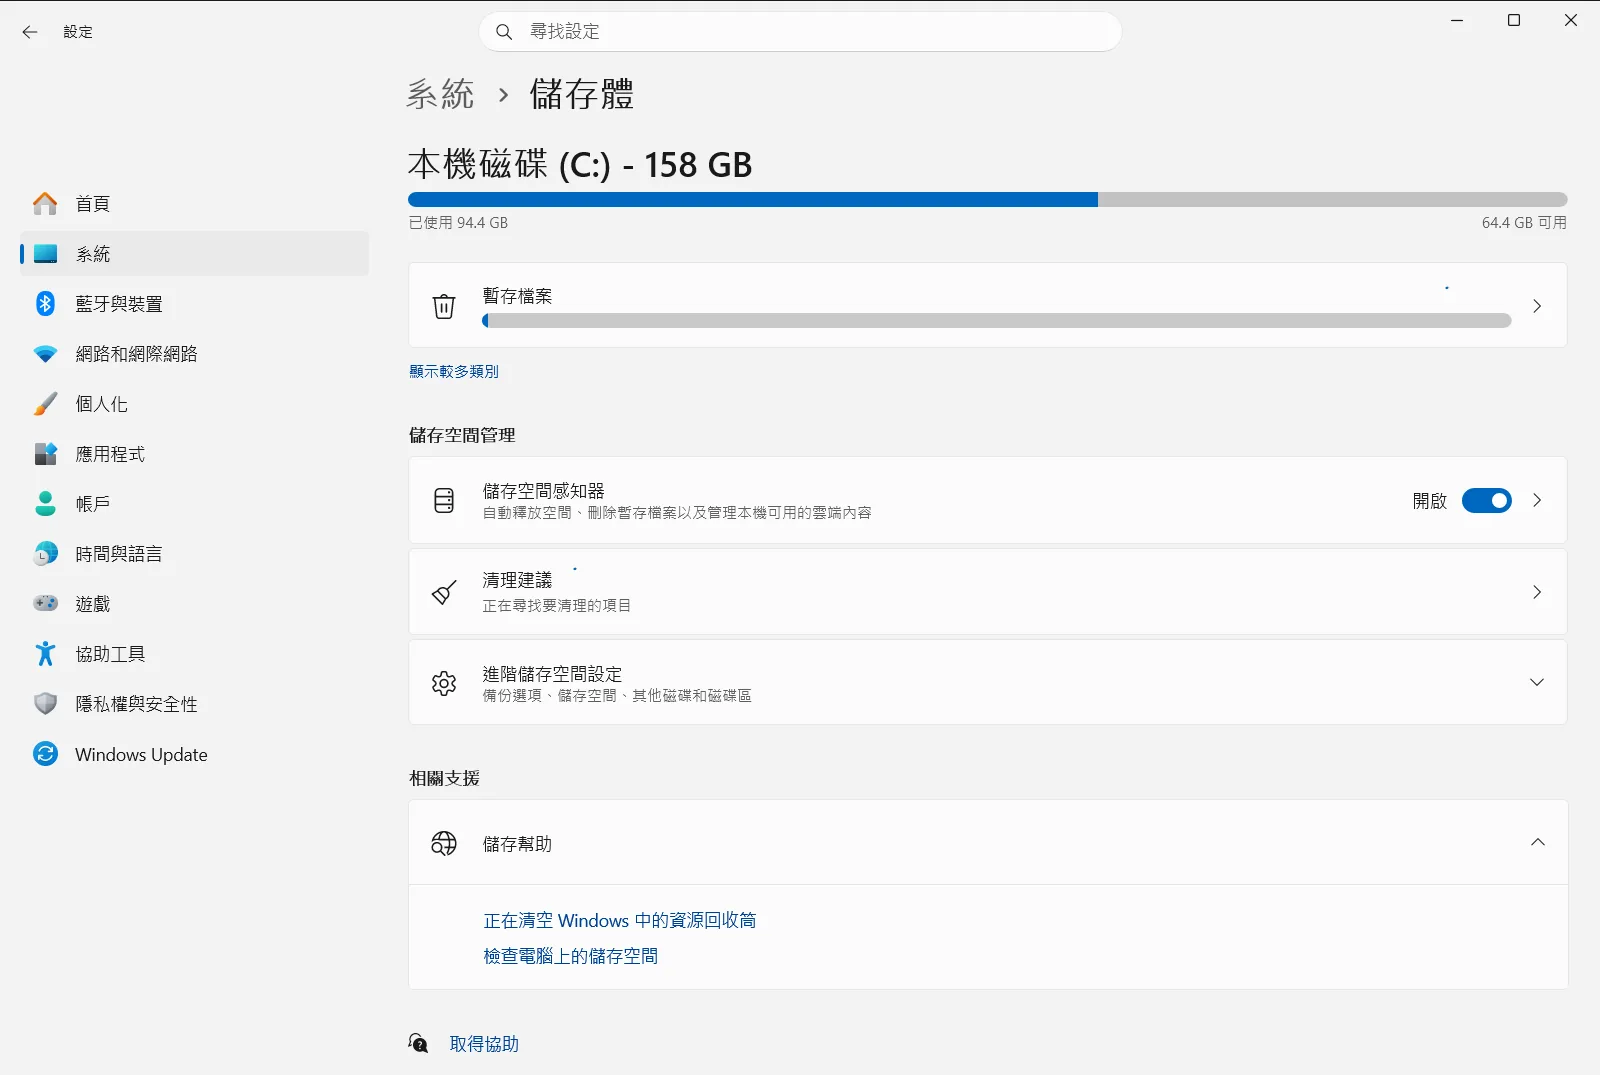1600x1075 pixels.
Task: Click the 協助工具 accessibility icon
Action: click(45, 654)
